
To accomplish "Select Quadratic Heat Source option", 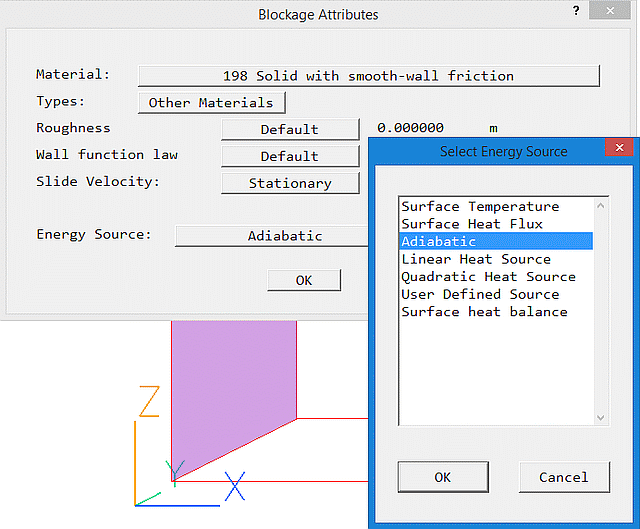I will coord(488,277).
